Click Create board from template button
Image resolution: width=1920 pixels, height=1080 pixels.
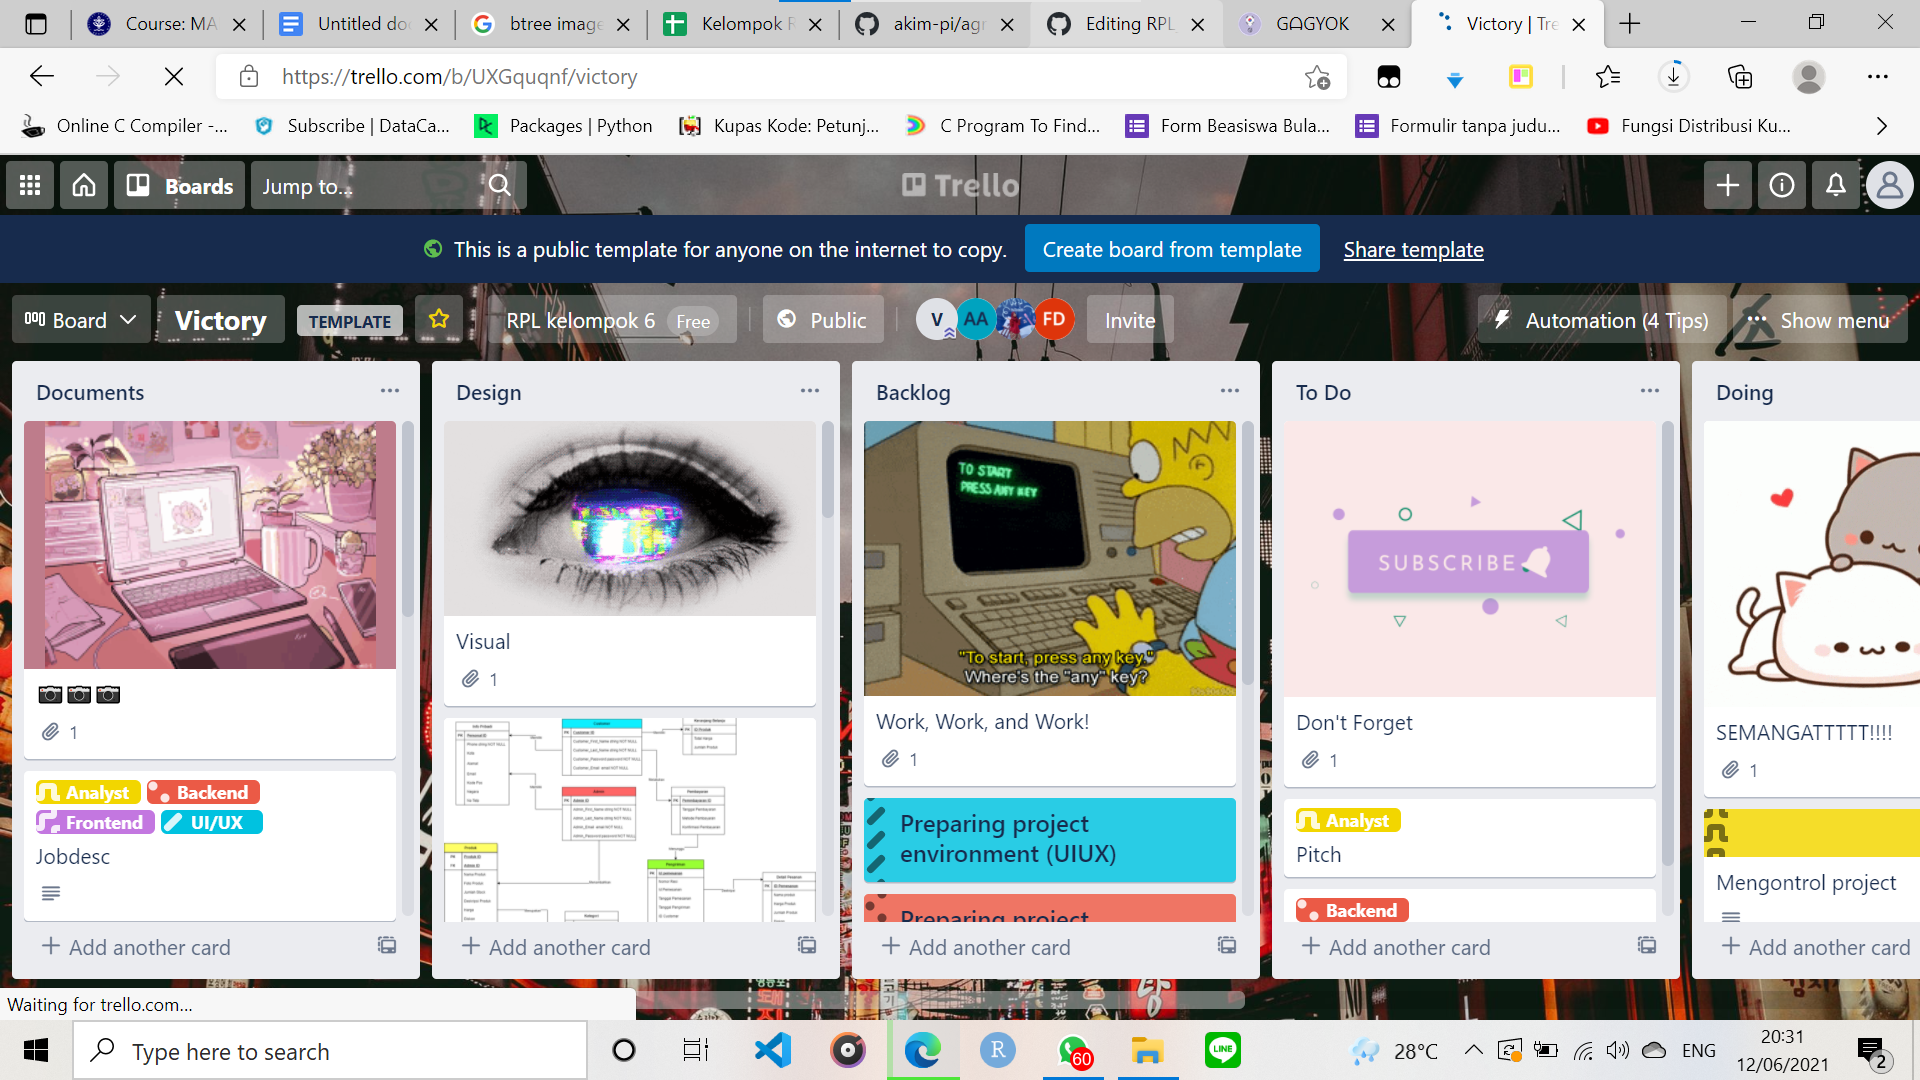click(x=1171, y=249)
